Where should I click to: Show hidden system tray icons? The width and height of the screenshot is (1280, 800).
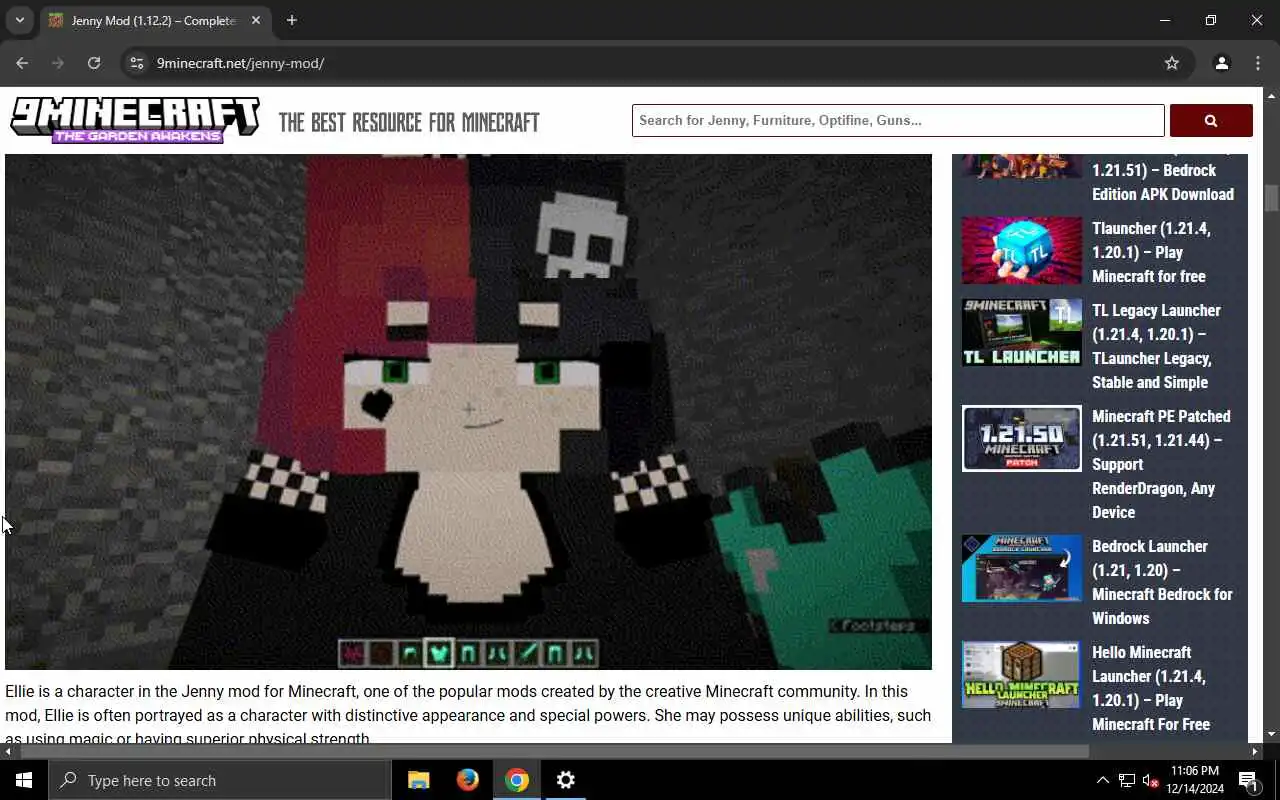pos(1102,780)
